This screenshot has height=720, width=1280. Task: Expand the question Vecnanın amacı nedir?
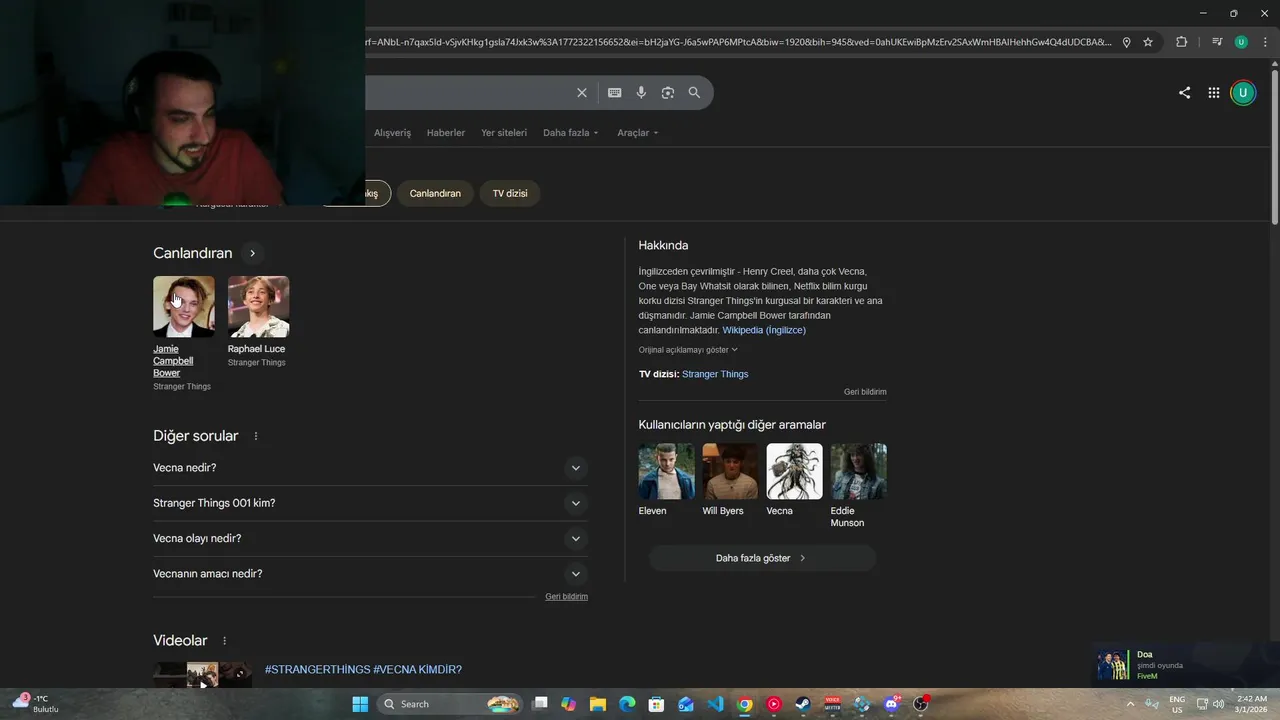pos(370,574)
